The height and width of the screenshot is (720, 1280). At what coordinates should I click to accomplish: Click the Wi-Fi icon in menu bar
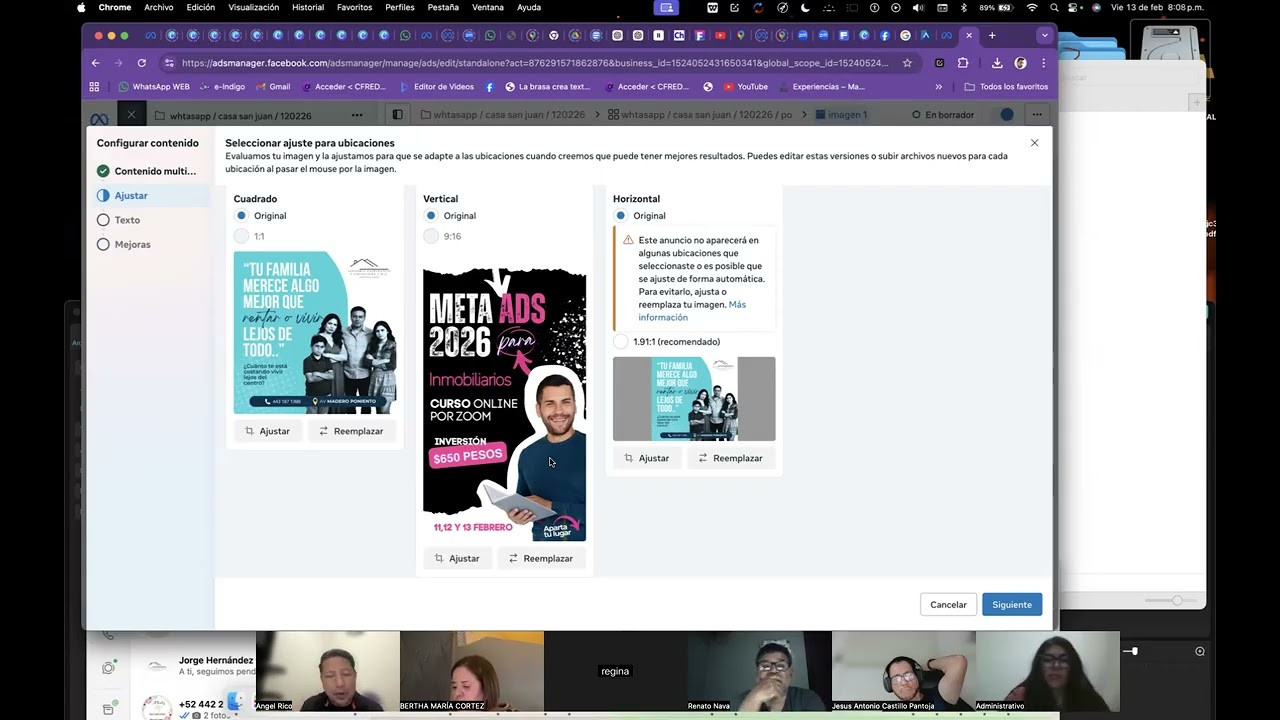pyautogui.click(x=1032, y=7)
